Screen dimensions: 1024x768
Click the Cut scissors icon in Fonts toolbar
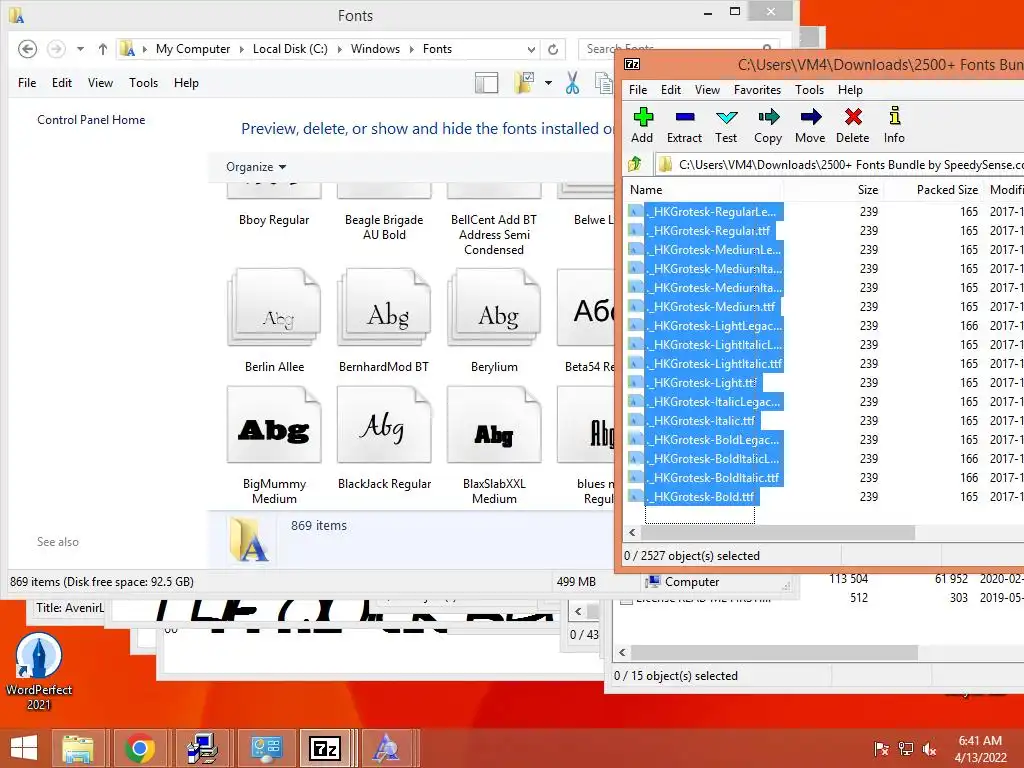[x=573, y=83]
